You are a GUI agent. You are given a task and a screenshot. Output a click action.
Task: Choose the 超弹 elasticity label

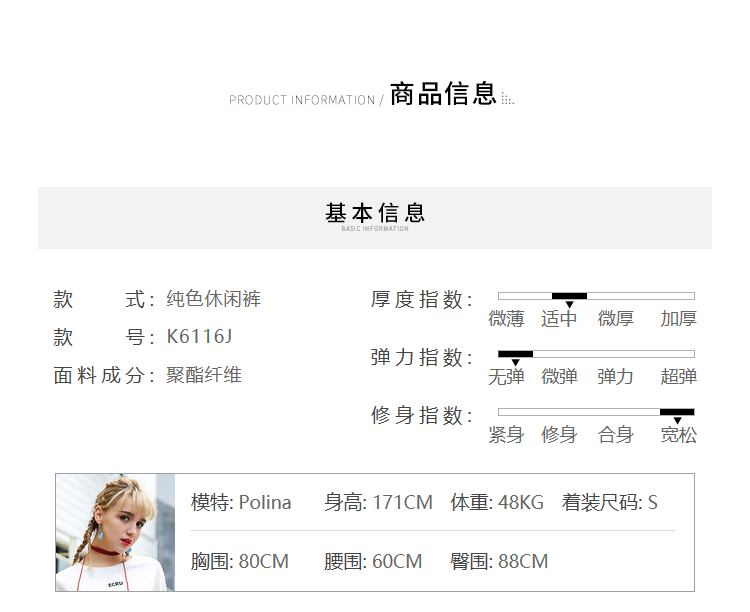(x=678, y=377)
